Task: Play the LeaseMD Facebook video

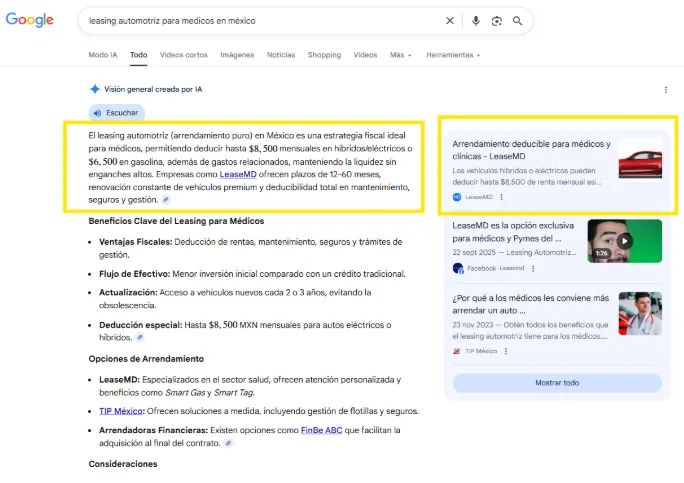Action: 624,241
